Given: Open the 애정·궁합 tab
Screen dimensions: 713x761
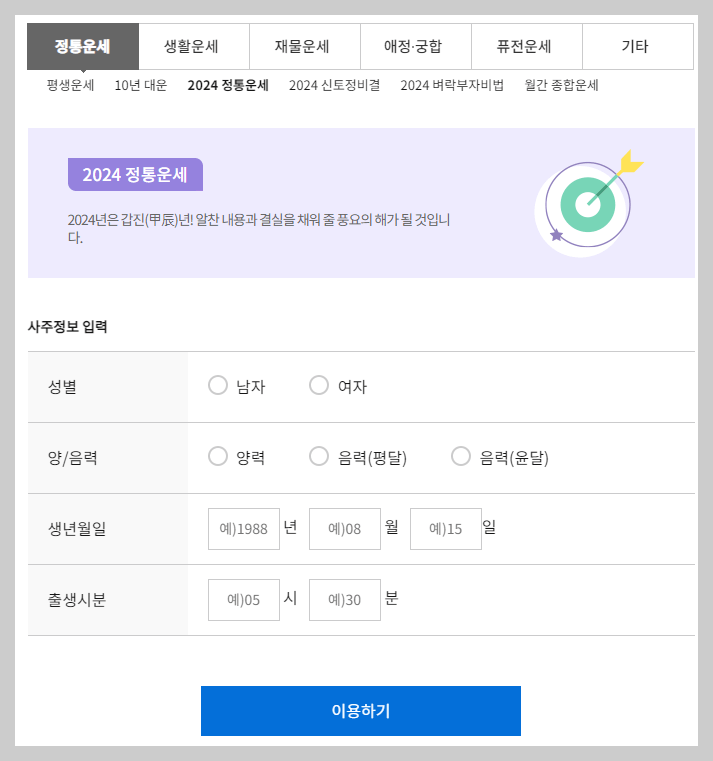Looking at the screenshot, I should (416, 47).
